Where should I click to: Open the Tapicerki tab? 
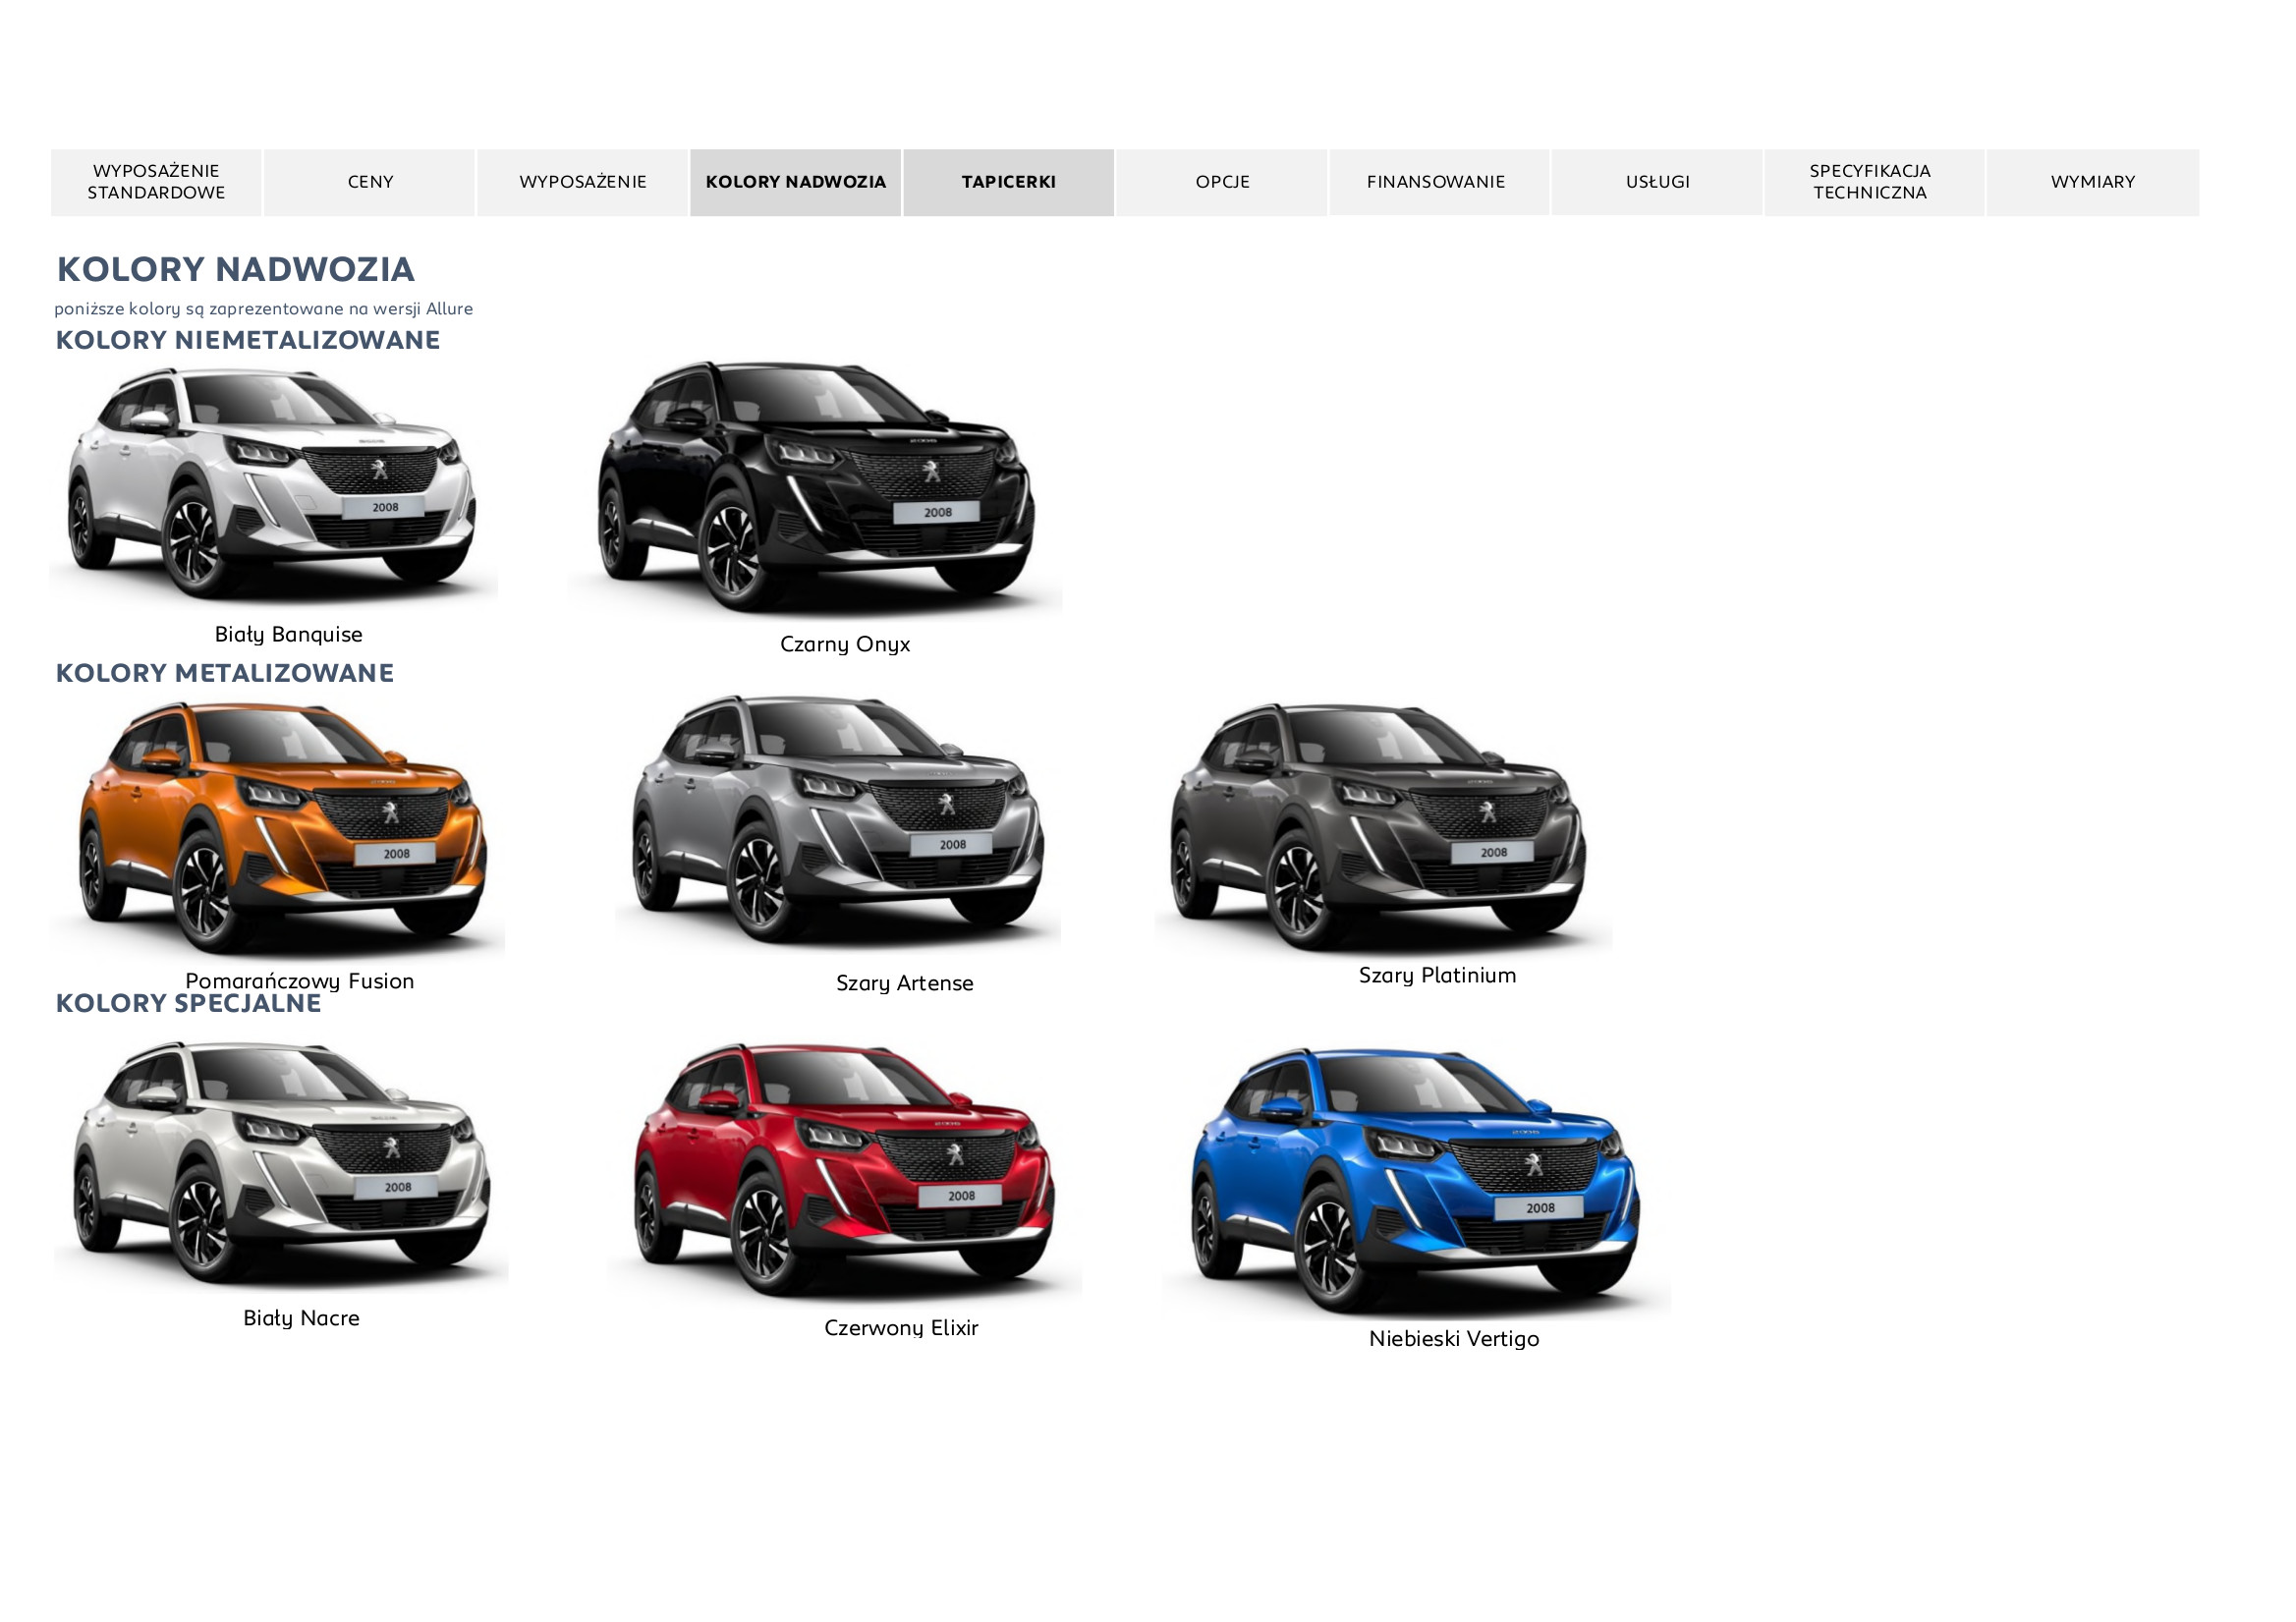[1009, 182]
